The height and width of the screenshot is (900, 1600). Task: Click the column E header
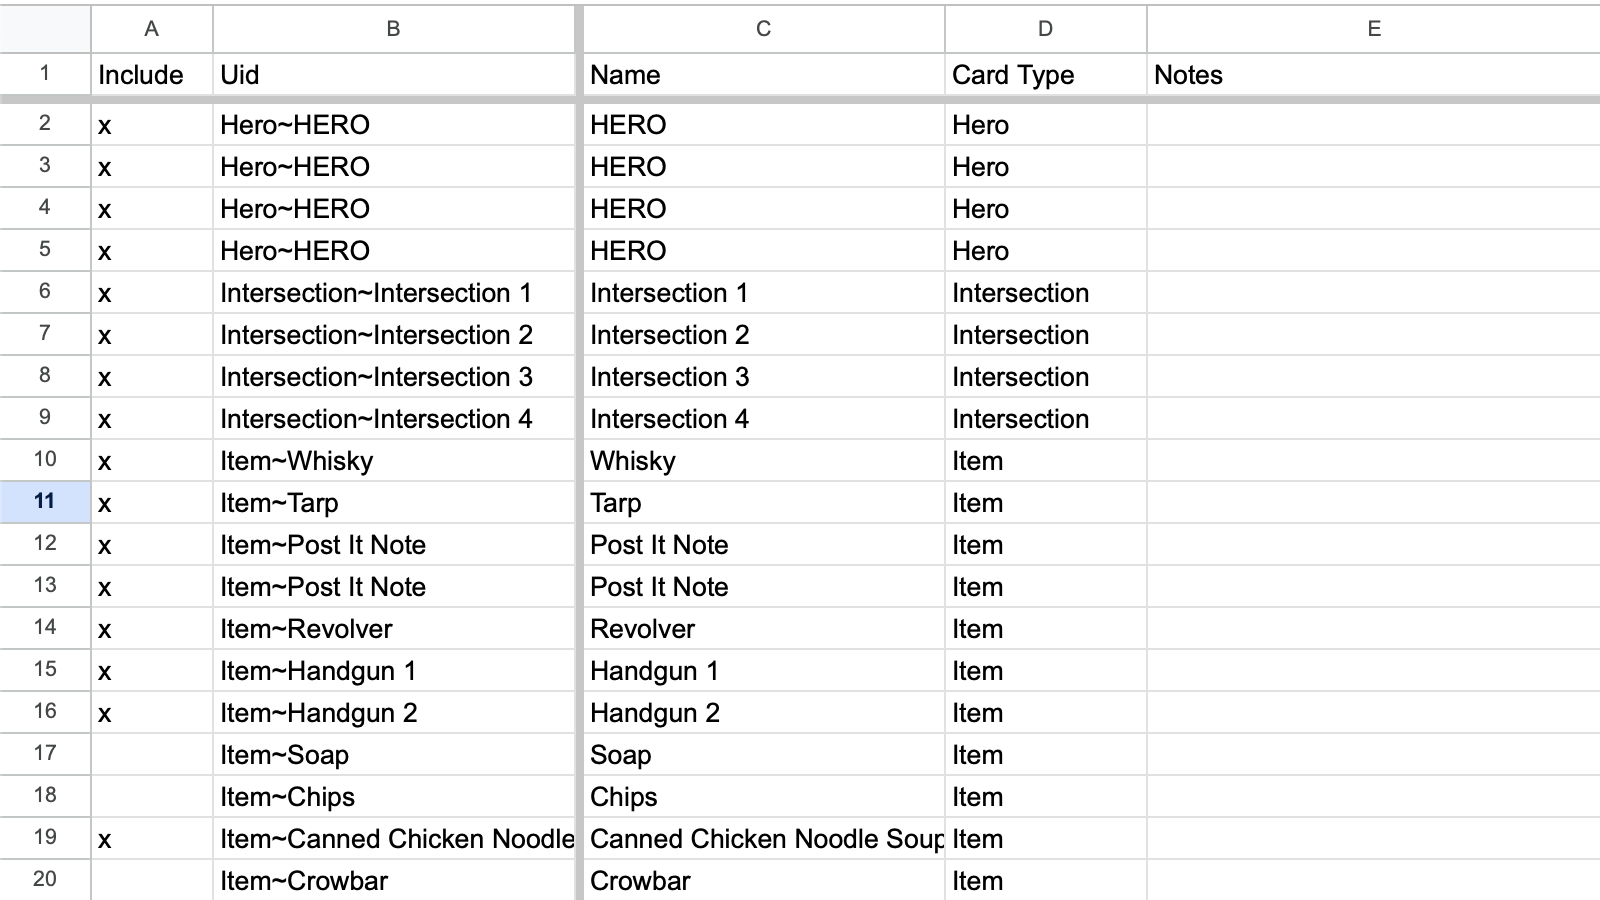click(x=1373, y=29)
